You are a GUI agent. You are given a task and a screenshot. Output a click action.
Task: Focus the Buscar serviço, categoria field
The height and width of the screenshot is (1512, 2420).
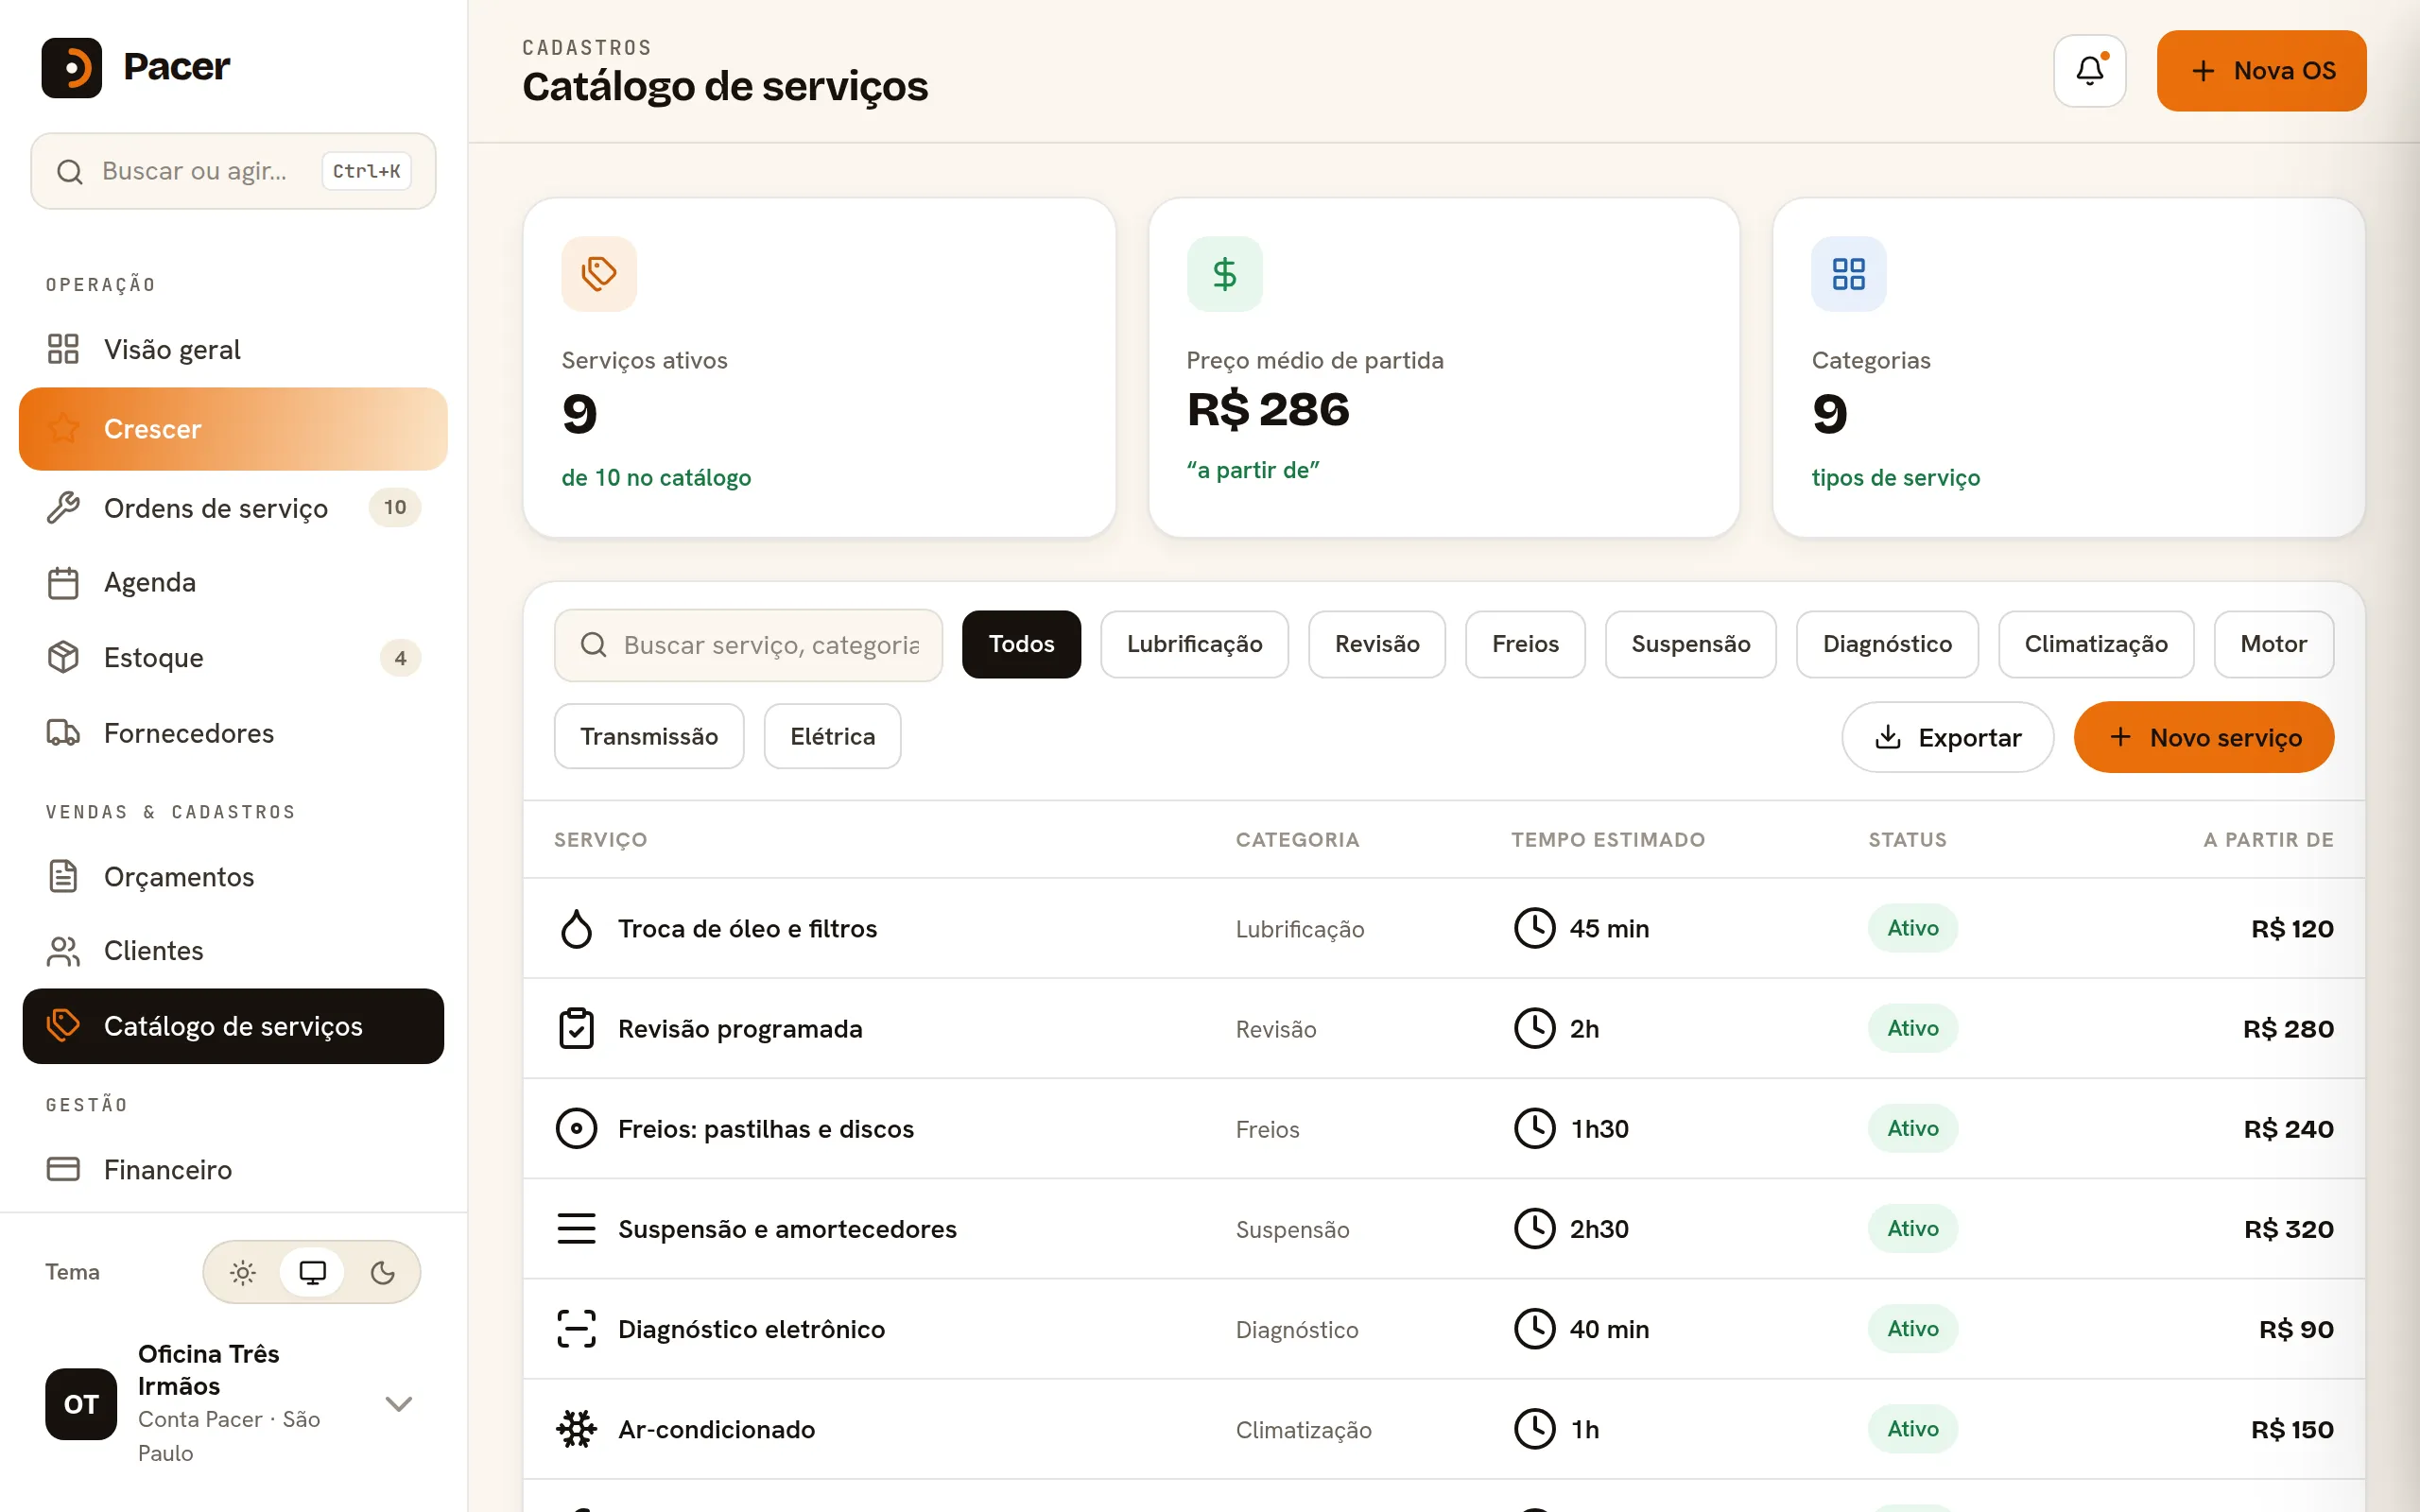click(748, 645)
